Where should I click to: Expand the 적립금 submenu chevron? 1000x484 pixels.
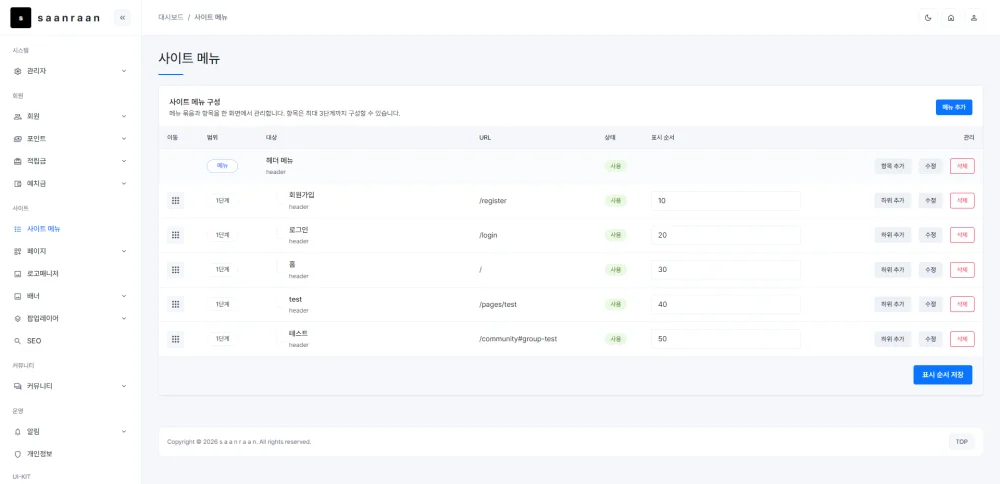(x=124, y=161)
